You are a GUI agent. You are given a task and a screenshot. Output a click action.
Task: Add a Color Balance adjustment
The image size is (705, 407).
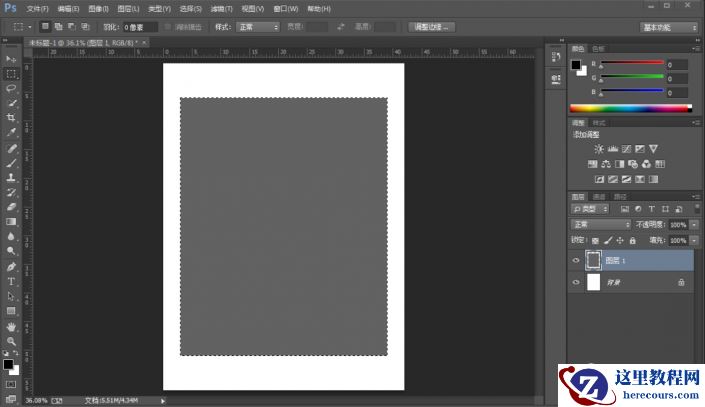606,164
